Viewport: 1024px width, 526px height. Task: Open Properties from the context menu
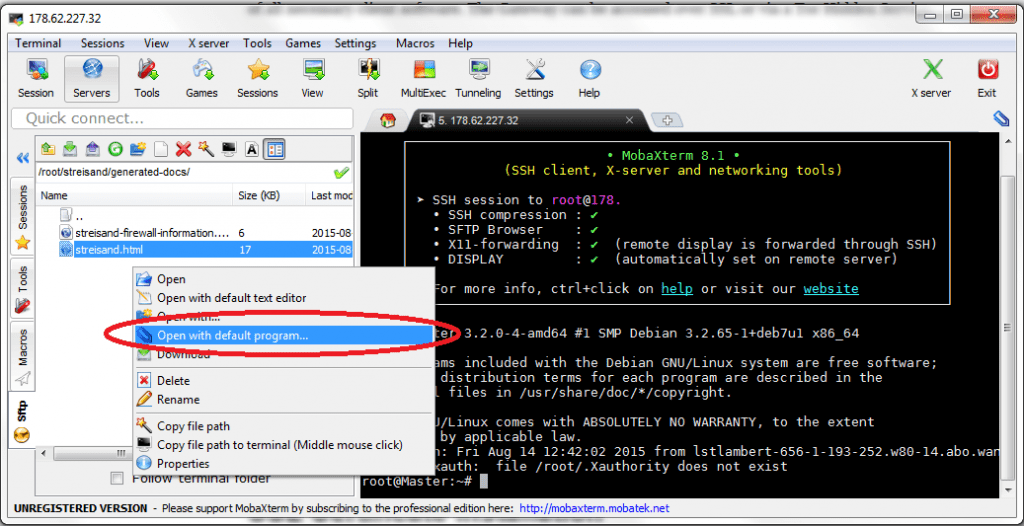click(x=284, y=464)
